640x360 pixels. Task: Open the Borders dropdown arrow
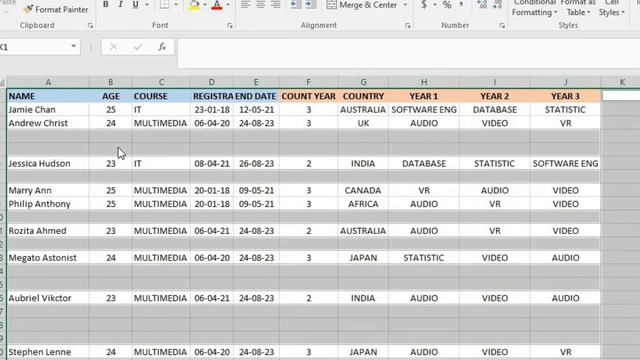176,5
